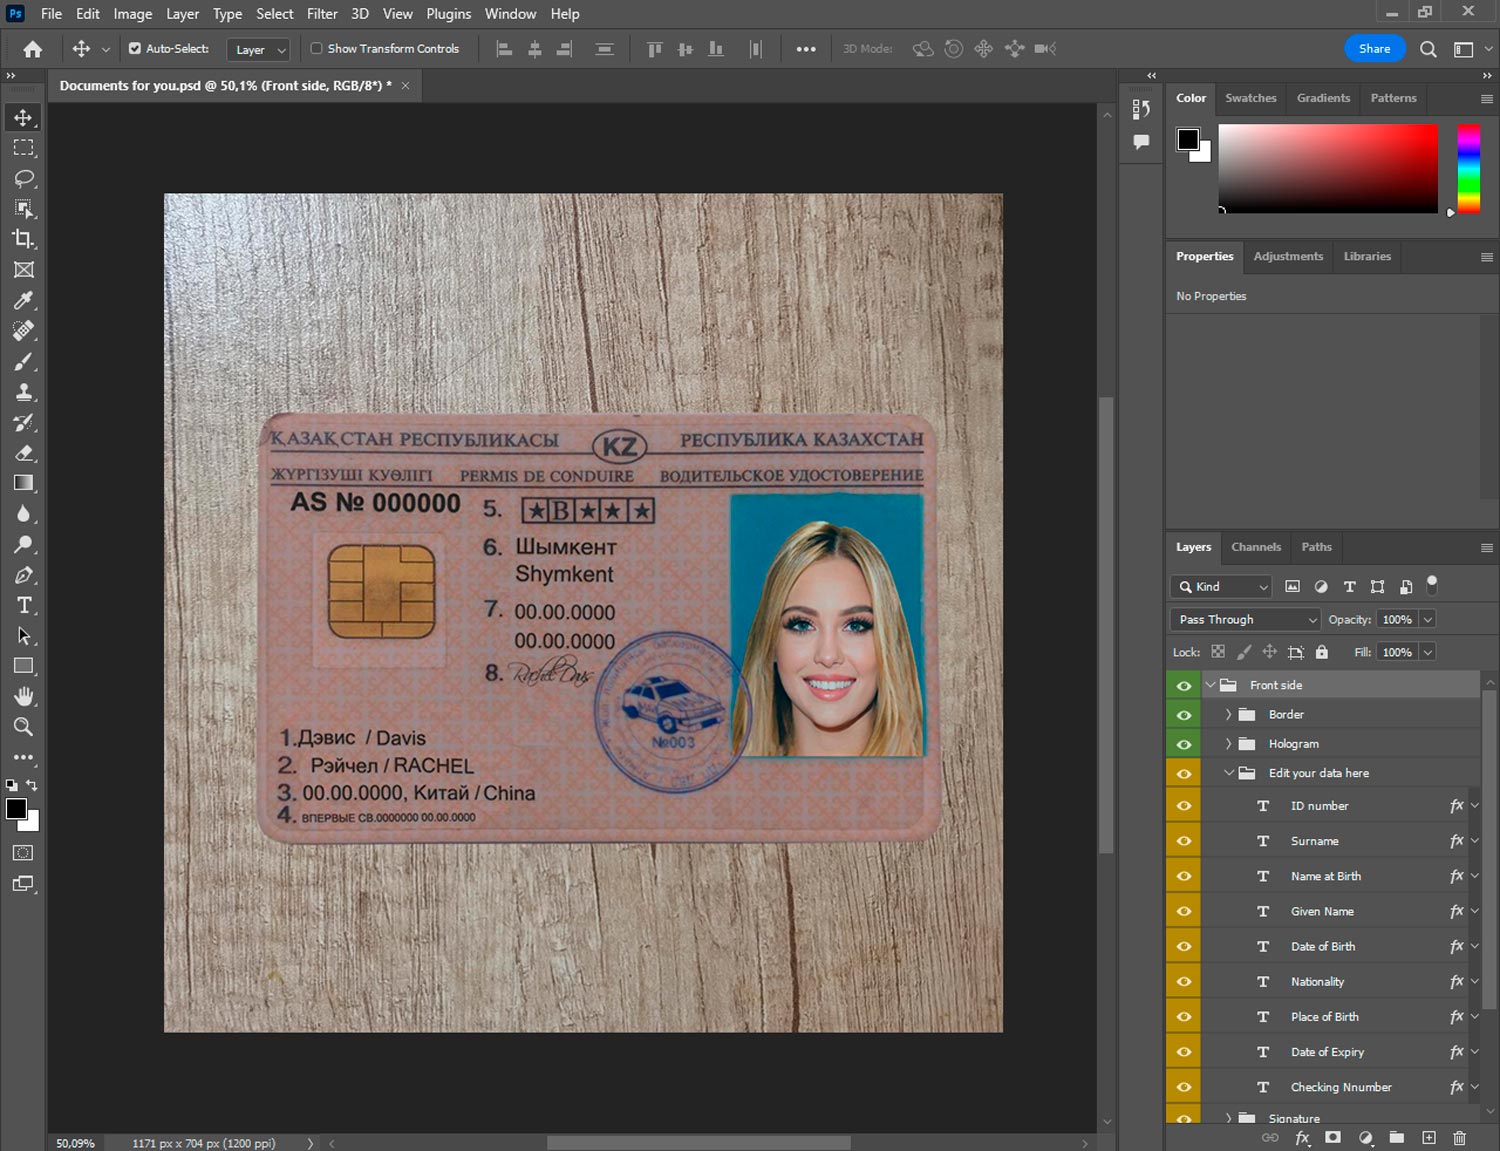Expand the Hologram layer group
This screenshot has width=1500, height=1151.
click(x=1228, y=744)
